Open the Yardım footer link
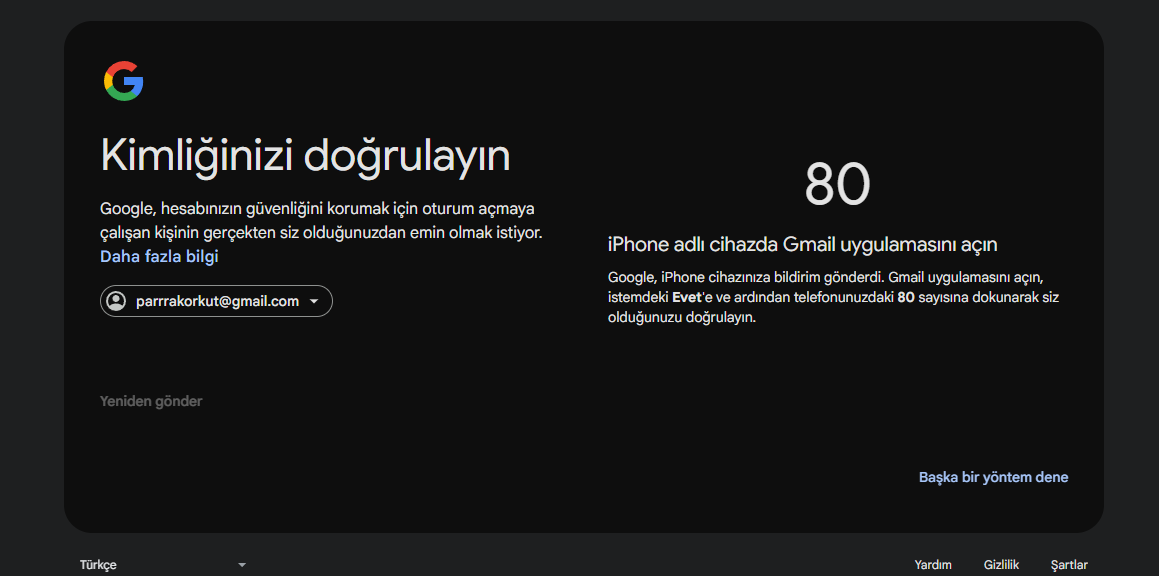Screen dimensions: 1159x576 933,565
